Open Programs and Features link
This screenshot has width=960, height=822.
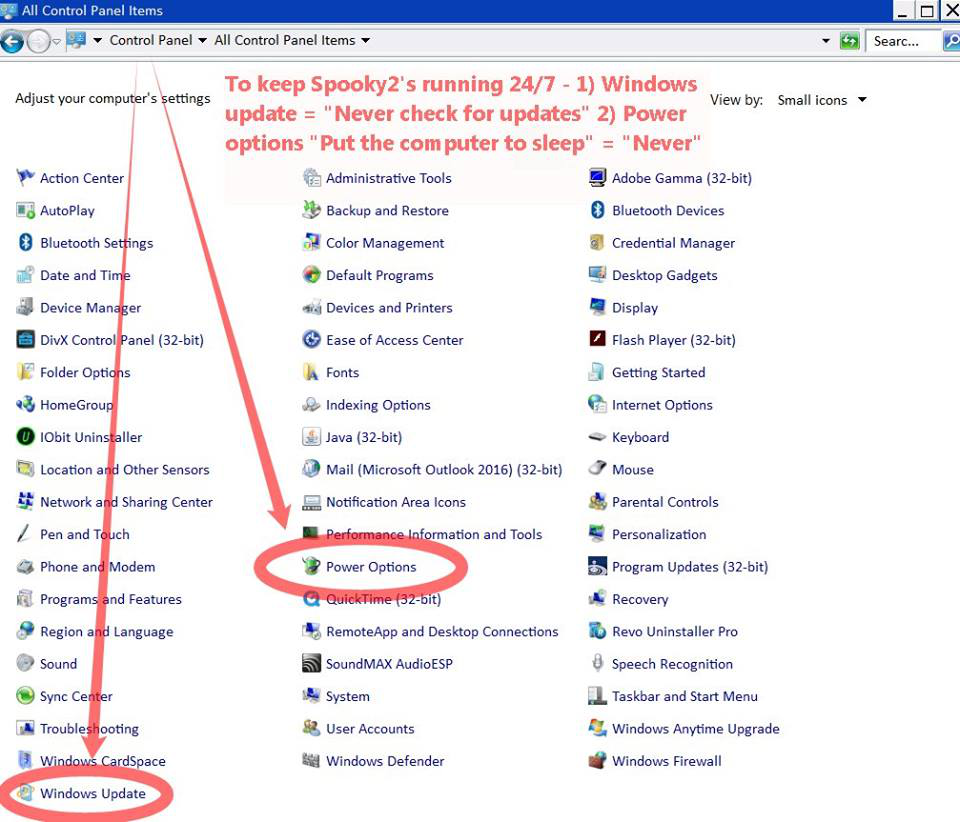coord(111,599)
